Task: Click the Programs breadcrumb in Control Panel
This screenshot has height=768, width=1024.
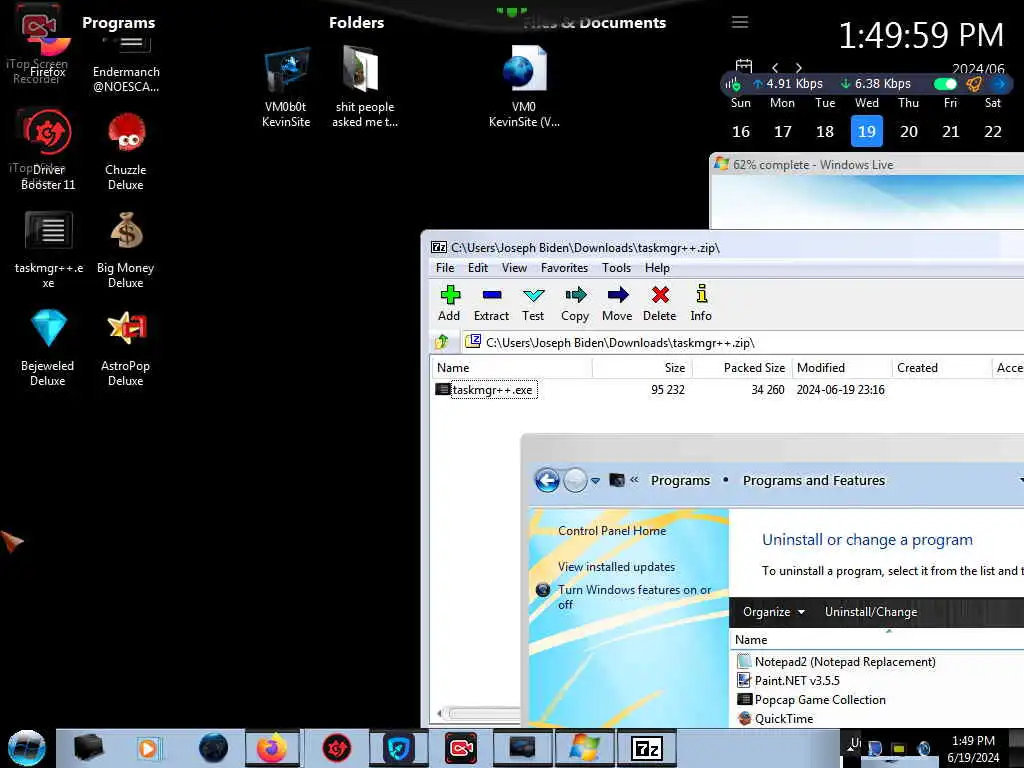Action: point(680,481)
